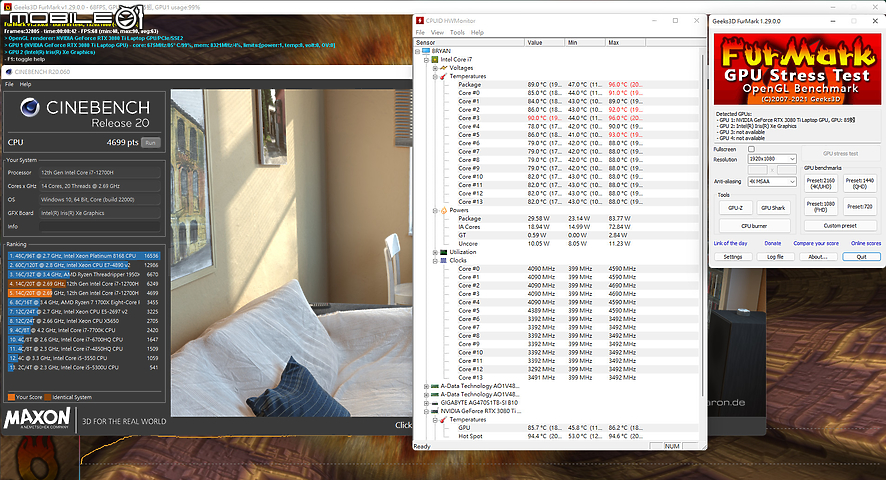
Task: Launch GPU-Z from FurMark tools
Action: click(x=735, y=208)
